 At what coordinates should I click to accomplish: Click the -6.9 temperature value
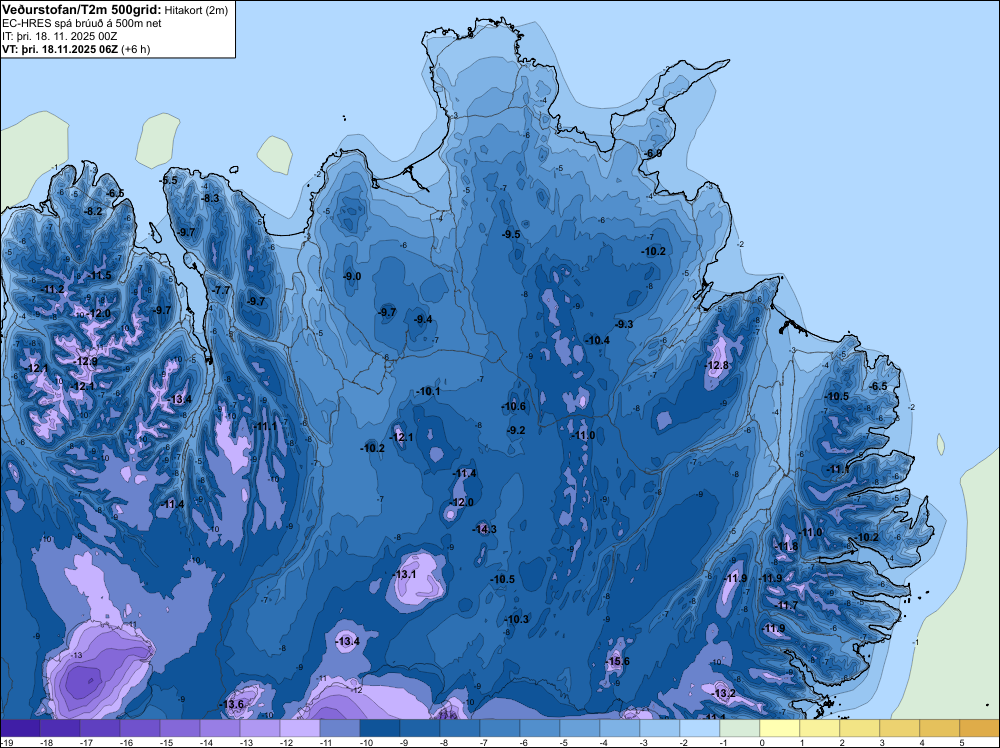[652, 154]
